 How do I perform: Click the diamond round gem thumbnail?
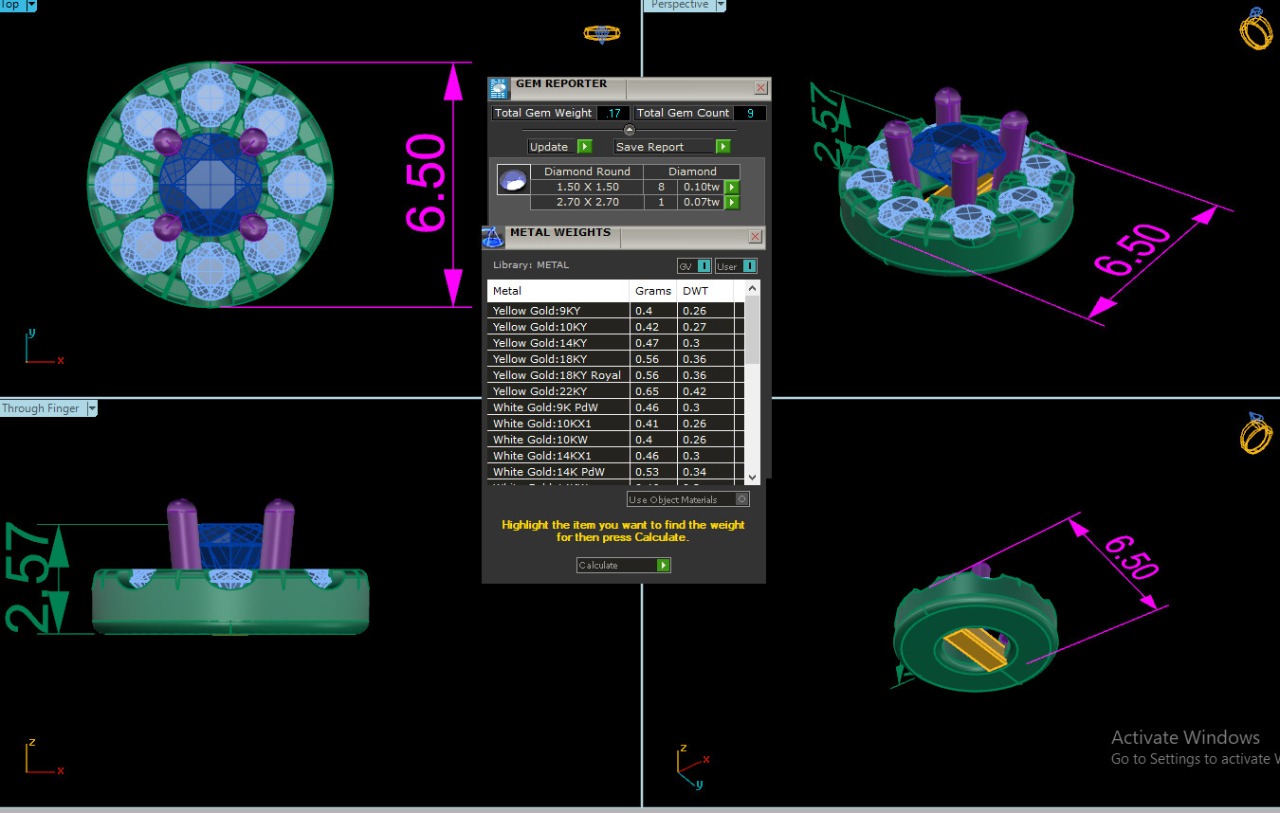pyautogui.click(x=513, y=180)
